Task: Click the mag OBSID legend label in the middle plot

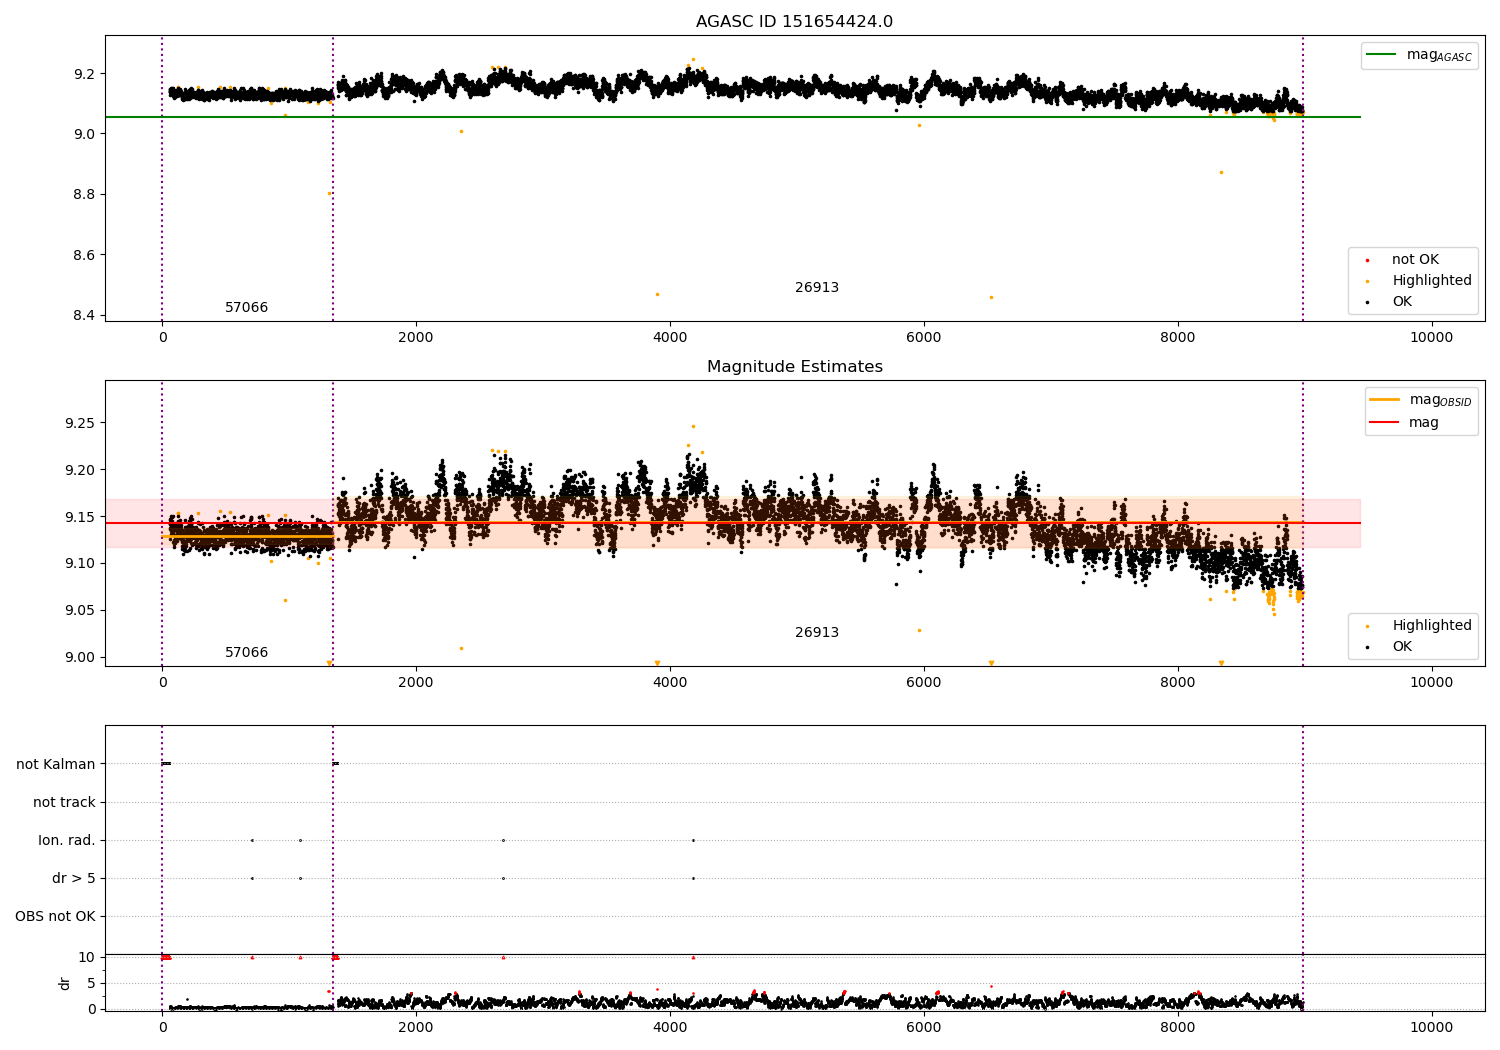Action: [x=1440, y=400]
